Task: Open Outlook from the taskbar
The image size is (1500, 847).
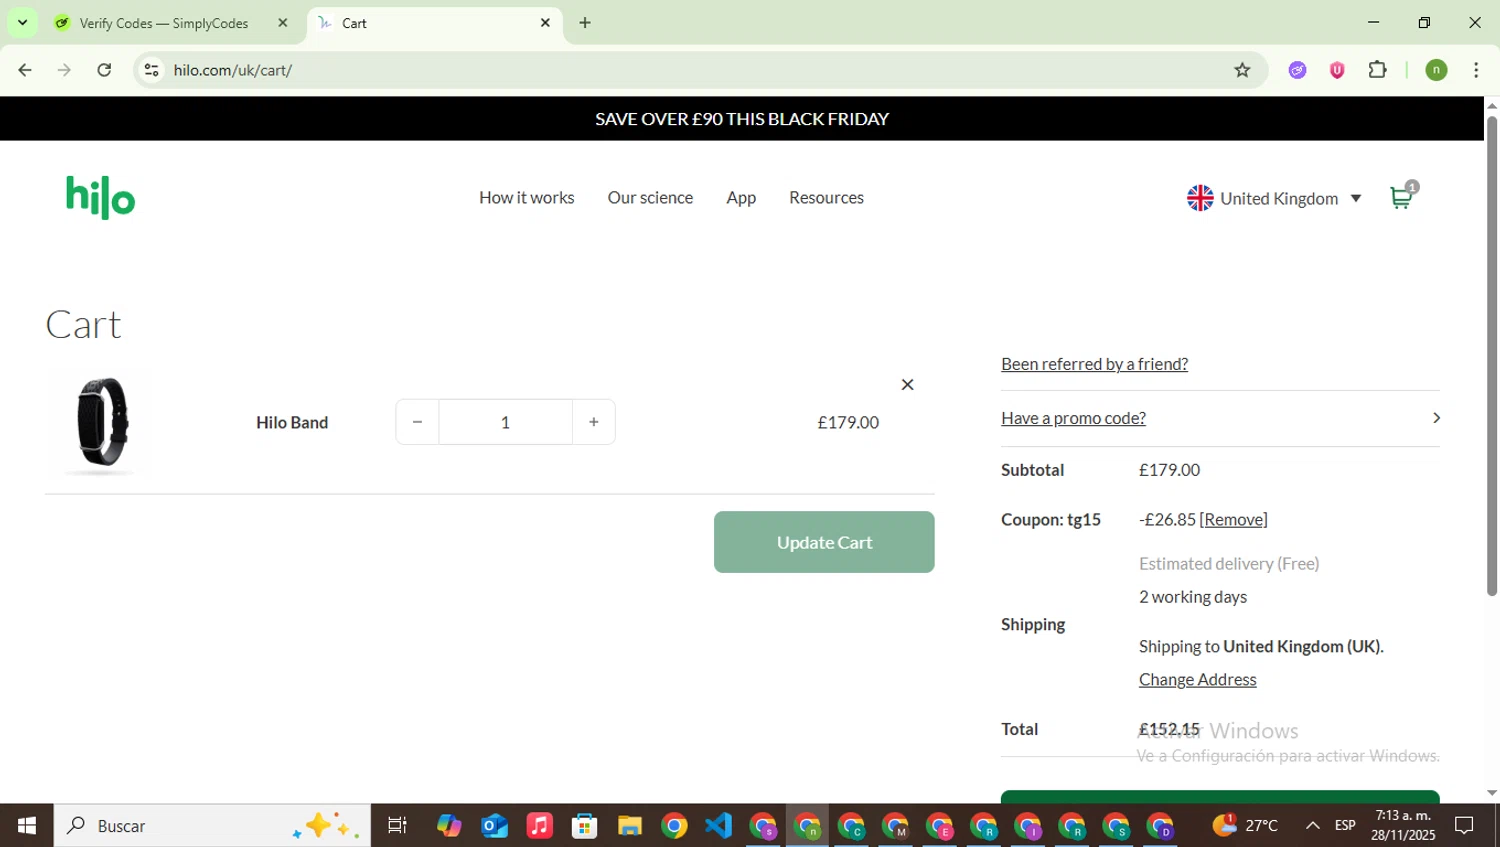Action: coord(494,826)
